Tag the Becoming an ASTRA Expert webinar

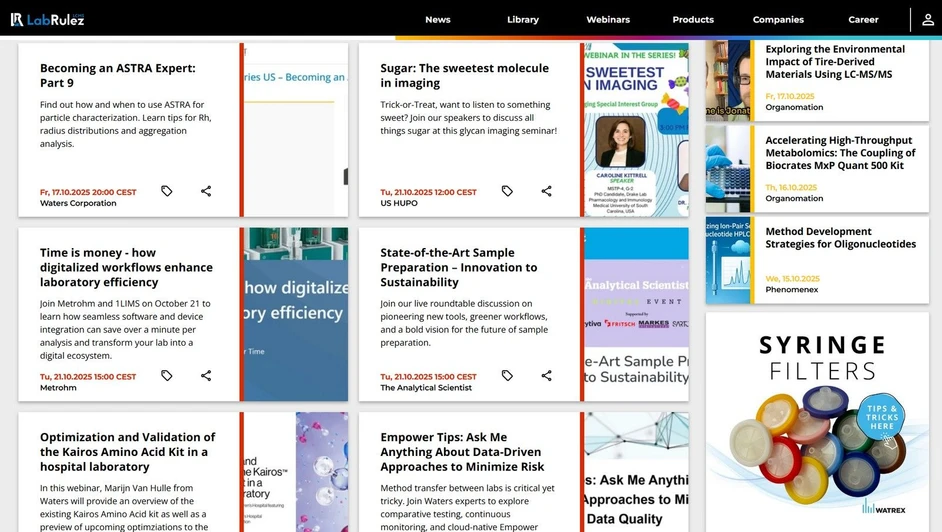(x=167, y=191)
